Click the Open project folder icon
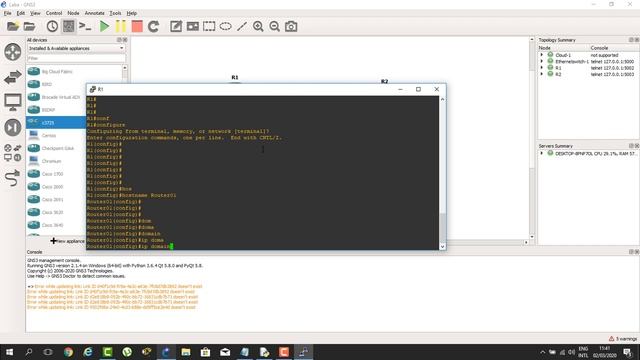 (x=29, y=27)
